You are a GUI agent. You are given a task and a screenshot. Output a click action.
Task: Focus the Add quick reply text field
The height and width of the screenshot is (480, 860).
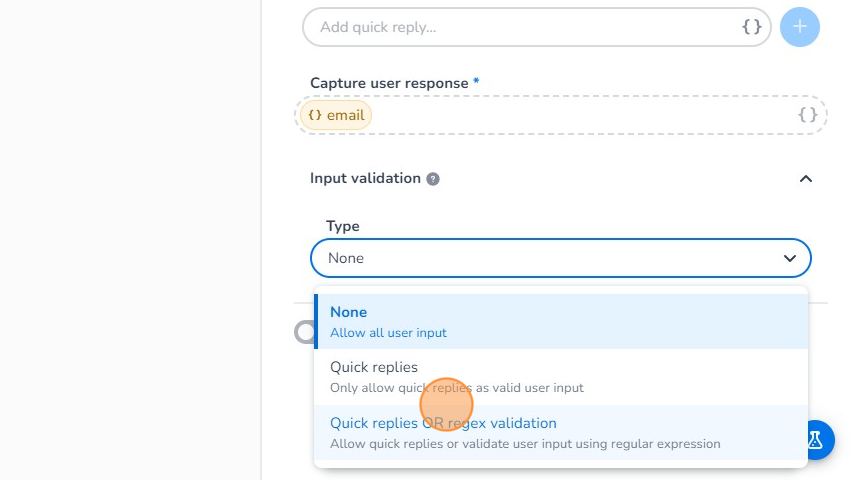tap(520, 27)
